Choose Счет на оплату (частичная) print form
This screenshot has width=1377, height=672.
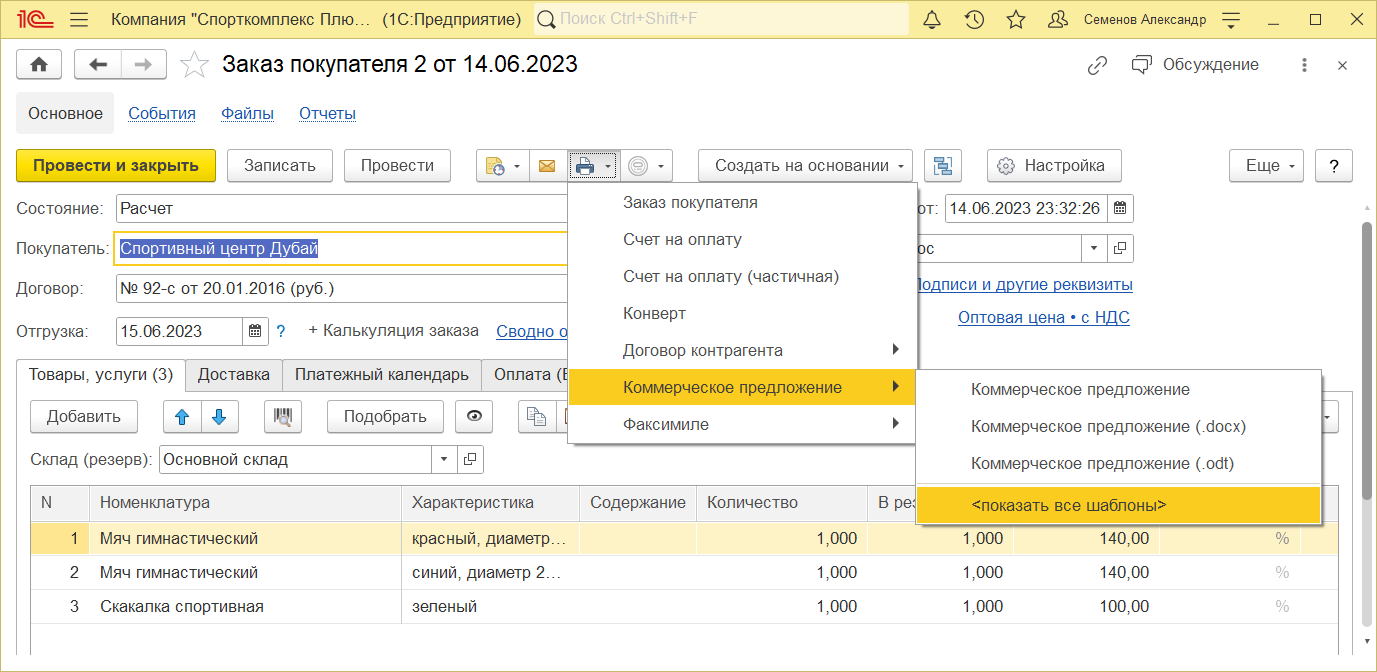[742, 276]
